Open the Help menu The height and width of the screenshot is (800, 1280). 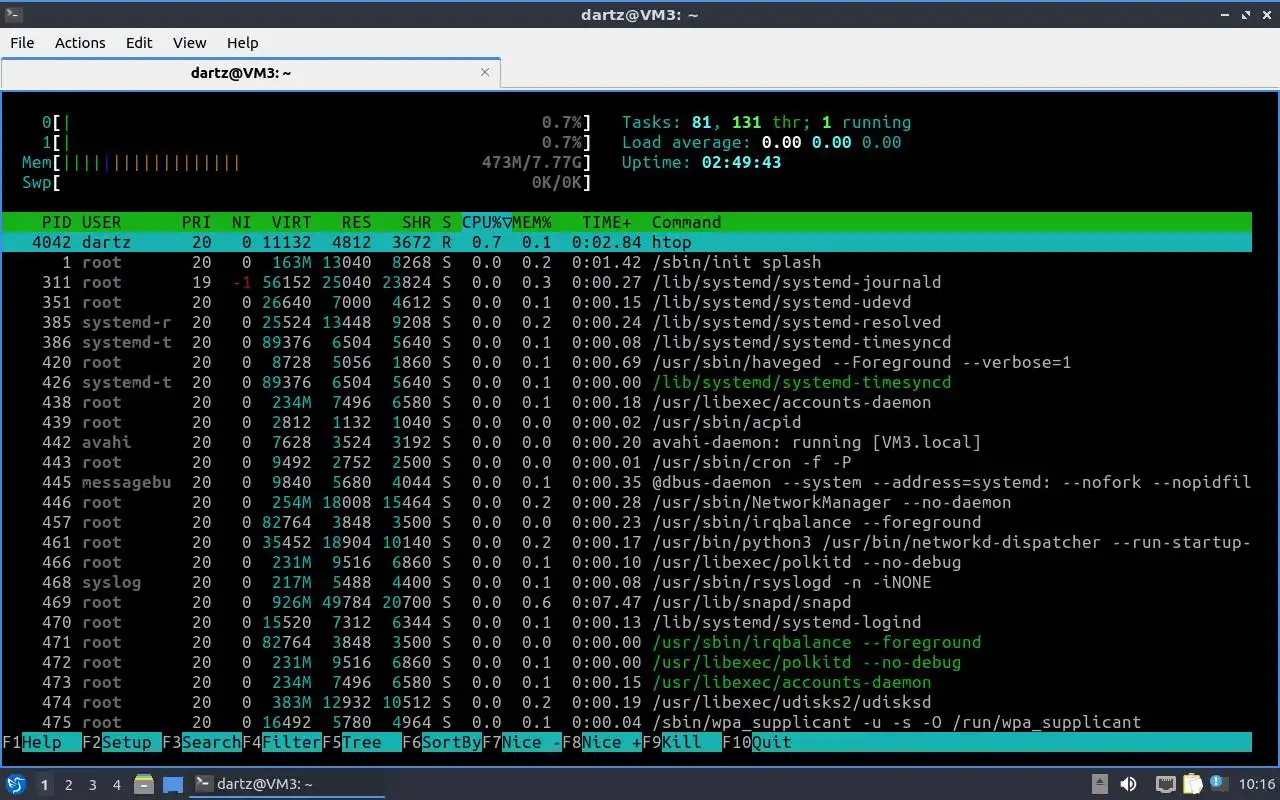tap(242, 42)
